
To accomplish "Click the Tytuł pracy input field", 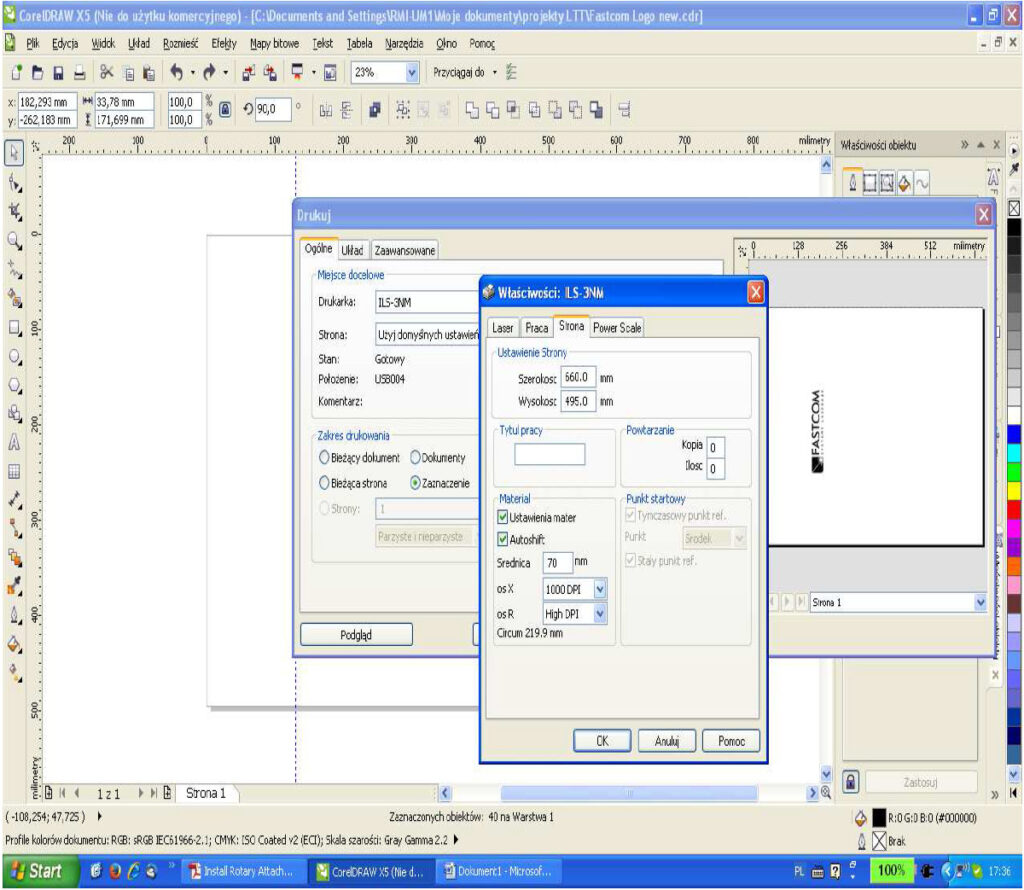I will 550,454.
